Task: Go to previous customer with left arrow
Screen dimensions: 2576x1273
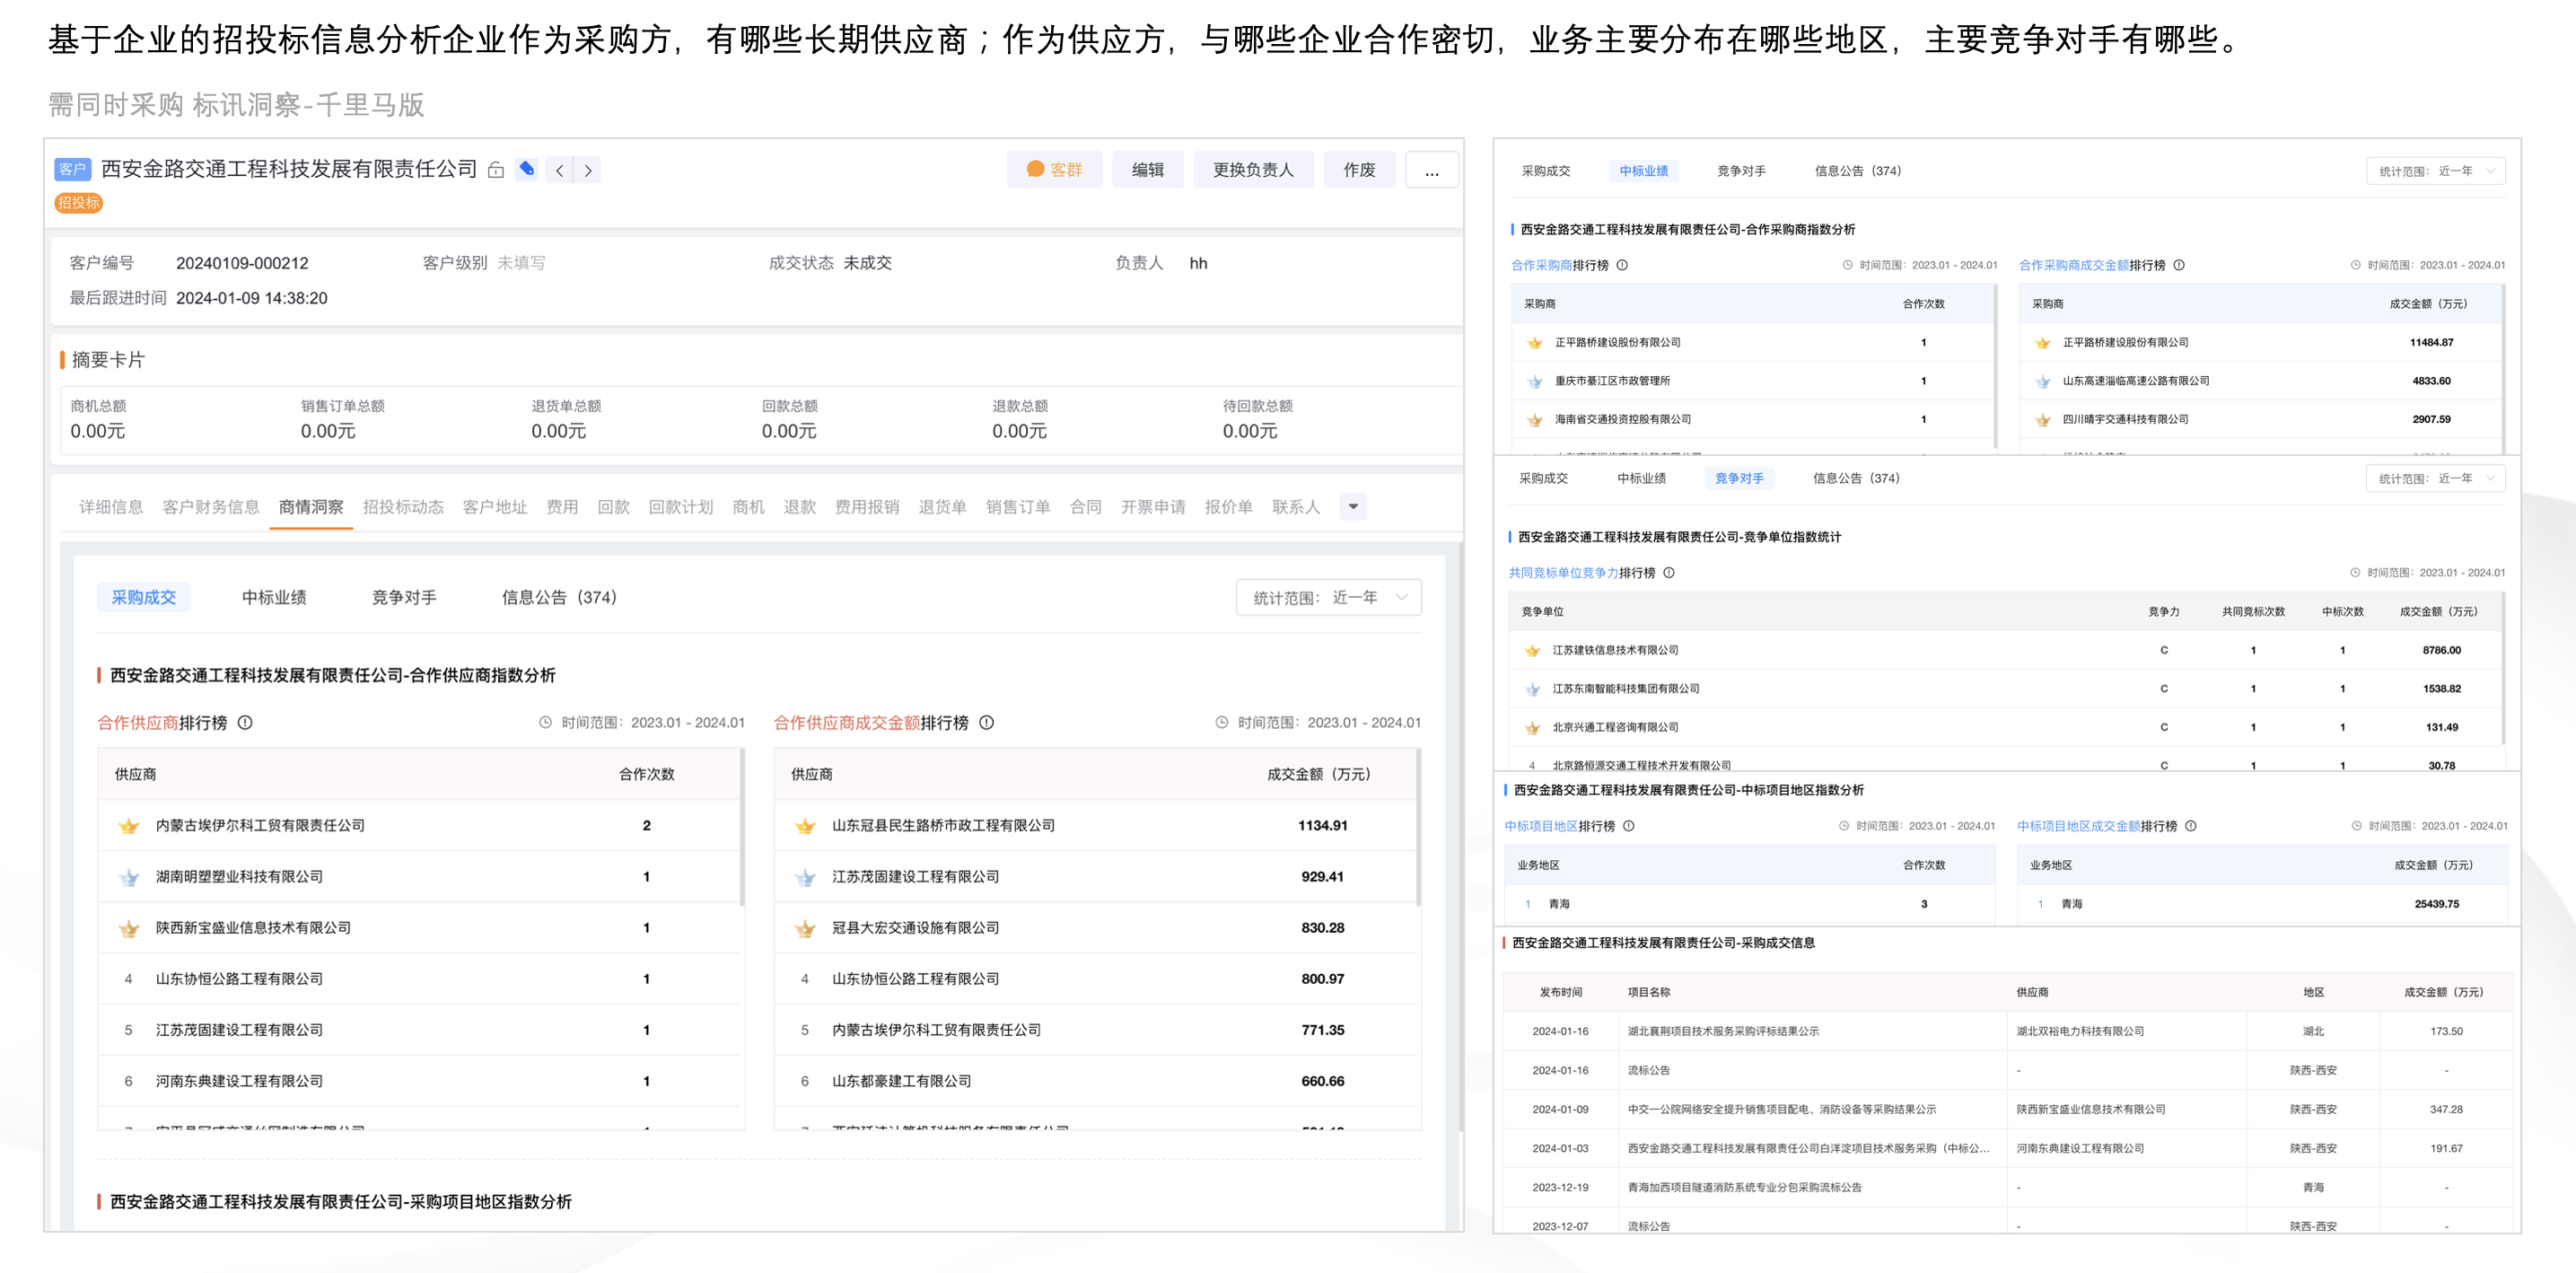Action: 559,170
